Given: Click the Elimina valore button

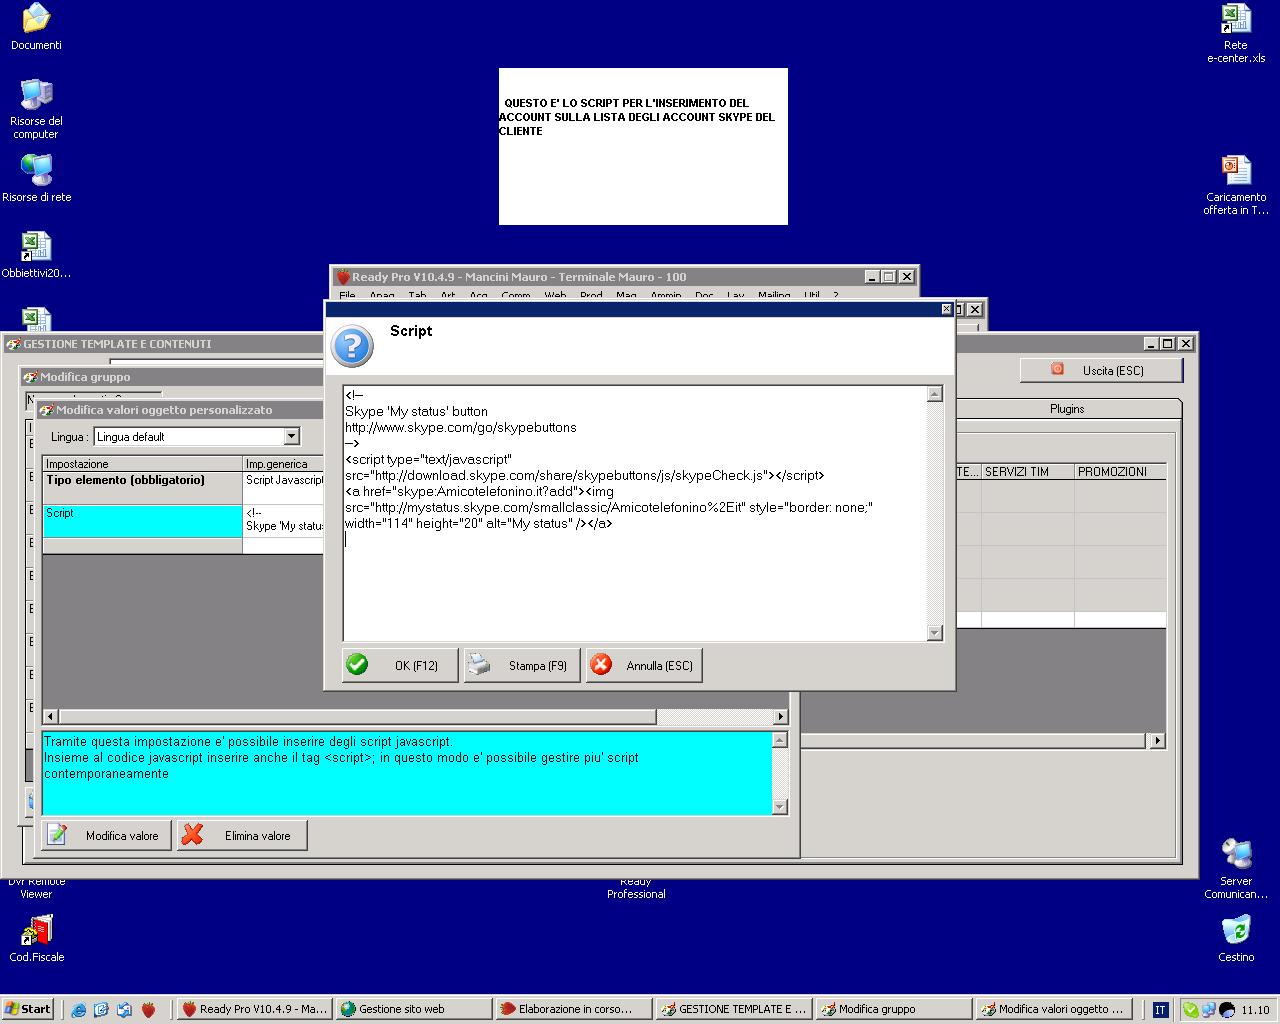Looking at the screenshot, I should (242, 836).
